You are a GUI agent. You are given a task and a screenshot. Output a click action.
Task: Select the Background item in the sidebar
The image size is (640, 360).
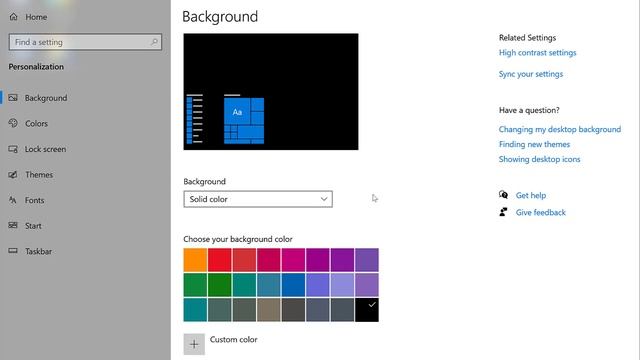click(x=38, y=98)
